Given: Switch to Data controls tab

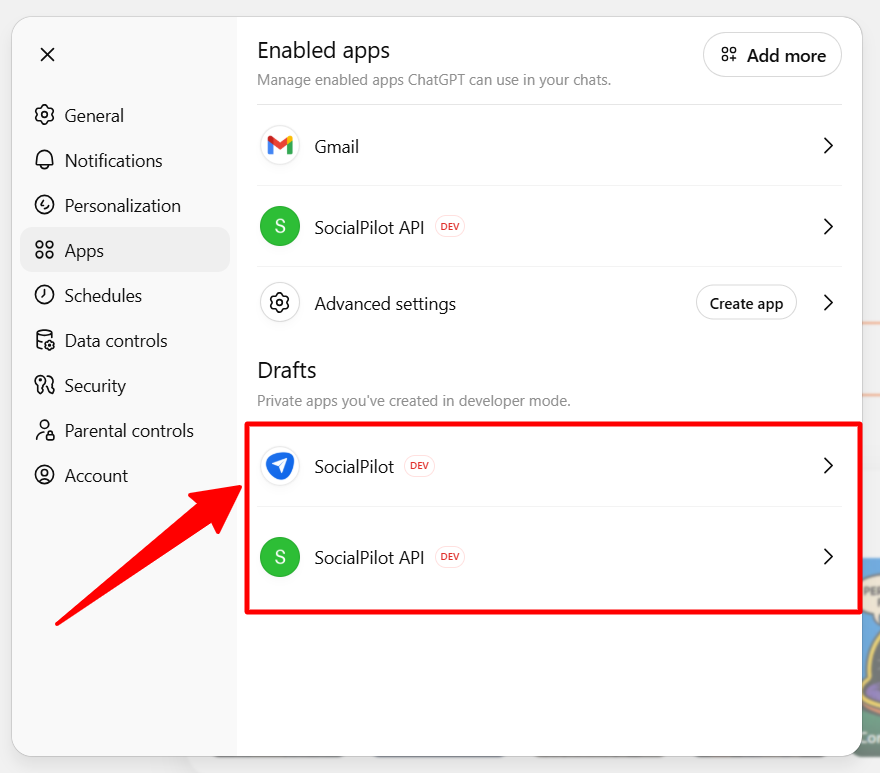Looking at the screenshot, I should click(x=125, y=340).
